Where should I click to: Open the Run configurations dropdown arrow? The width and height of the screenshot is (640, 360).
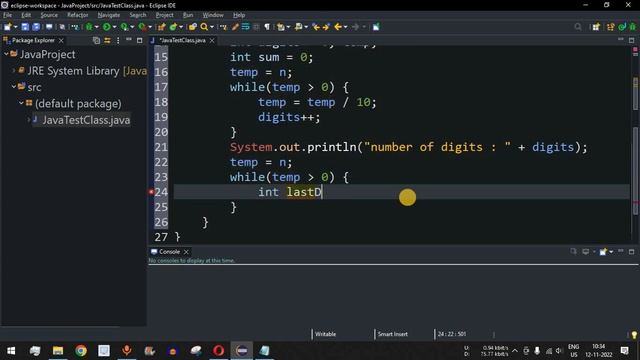tap(114, 27)
